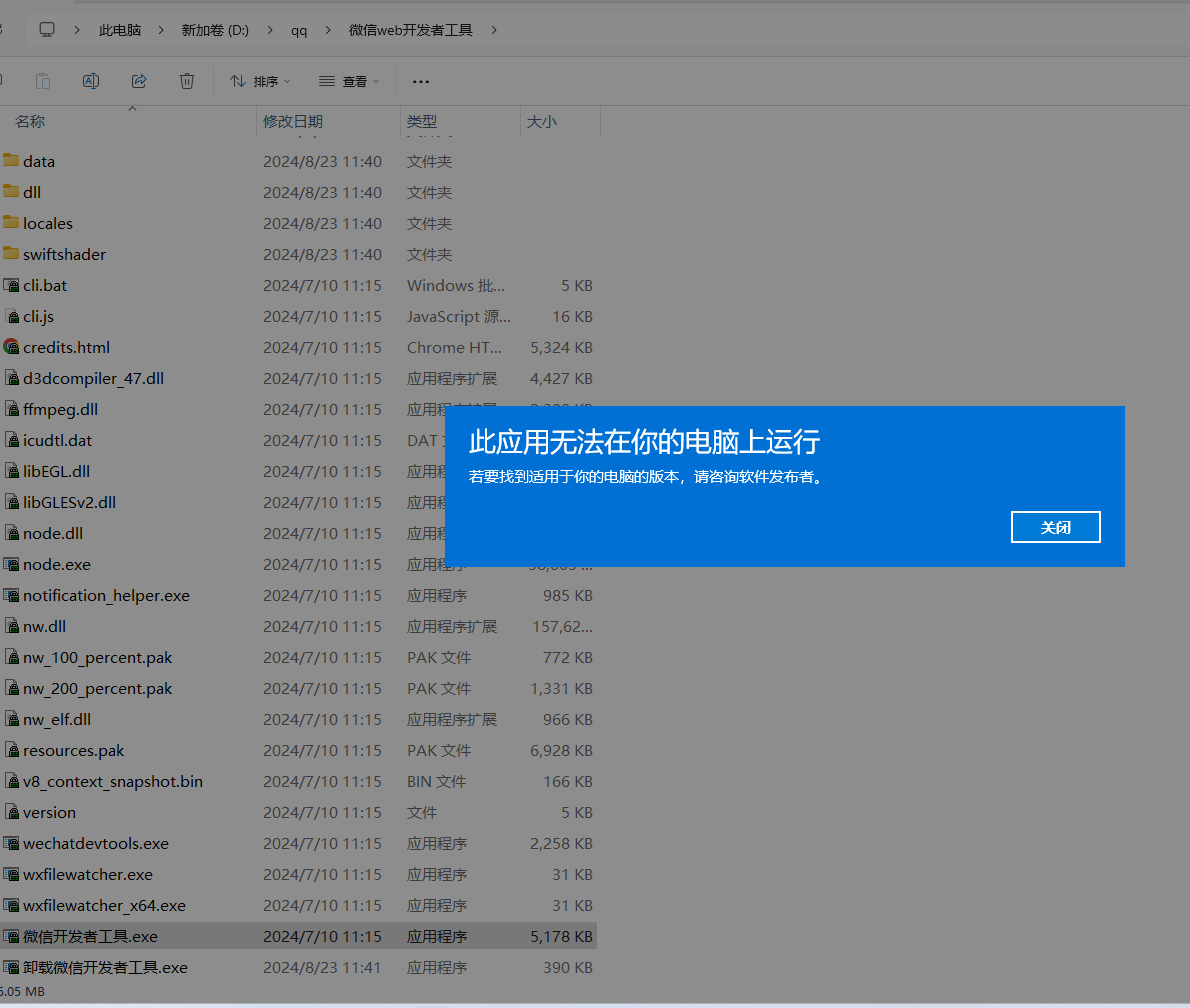Select nw_200_percent.pak file name
This screenshot has height=1008, width=1190.
97,688
